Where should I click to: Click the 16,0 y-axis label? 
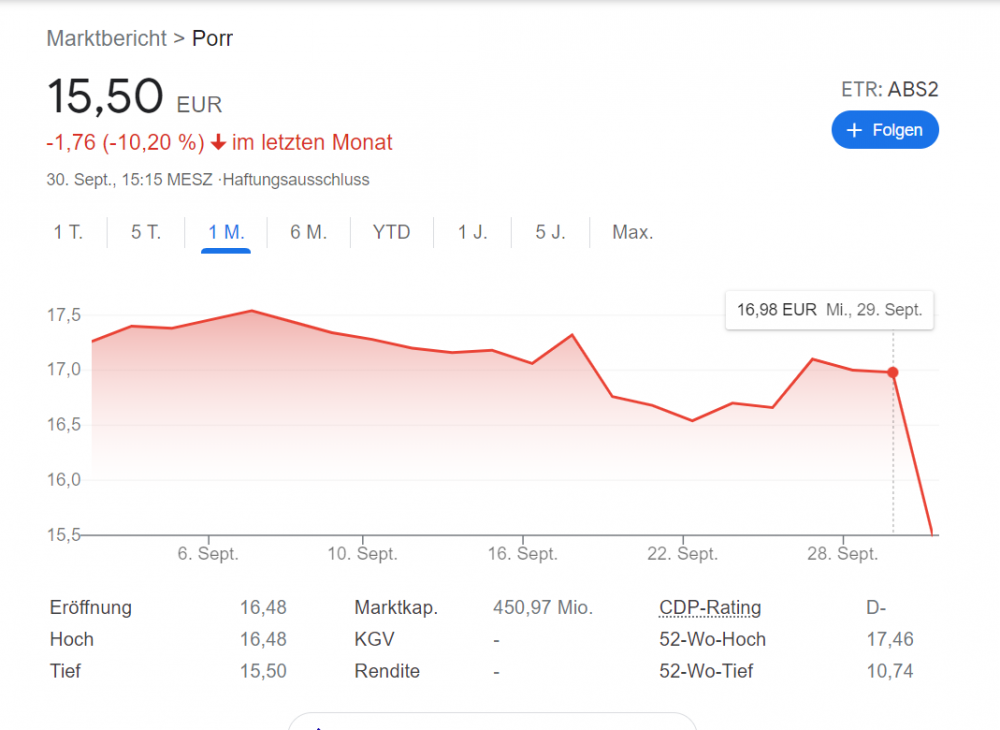[x=64, y=479]
